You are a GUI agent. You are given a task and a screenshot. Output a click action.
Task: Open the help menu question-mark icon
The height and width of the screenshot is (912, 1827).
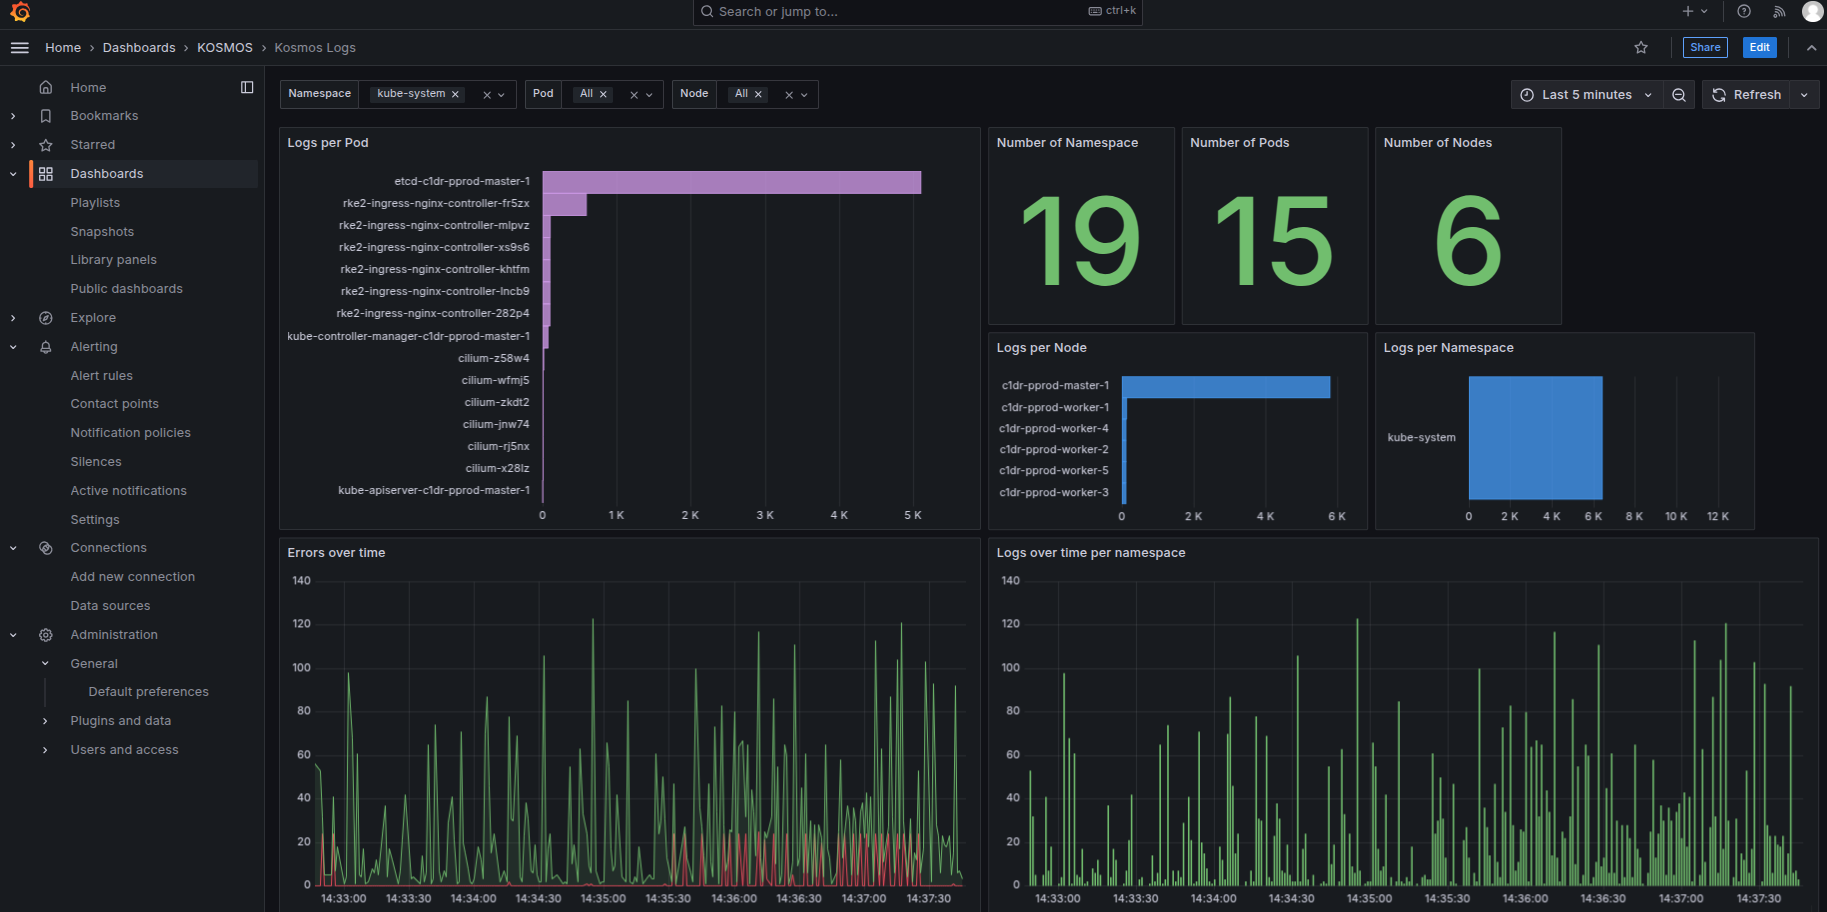click(1743, 12)
